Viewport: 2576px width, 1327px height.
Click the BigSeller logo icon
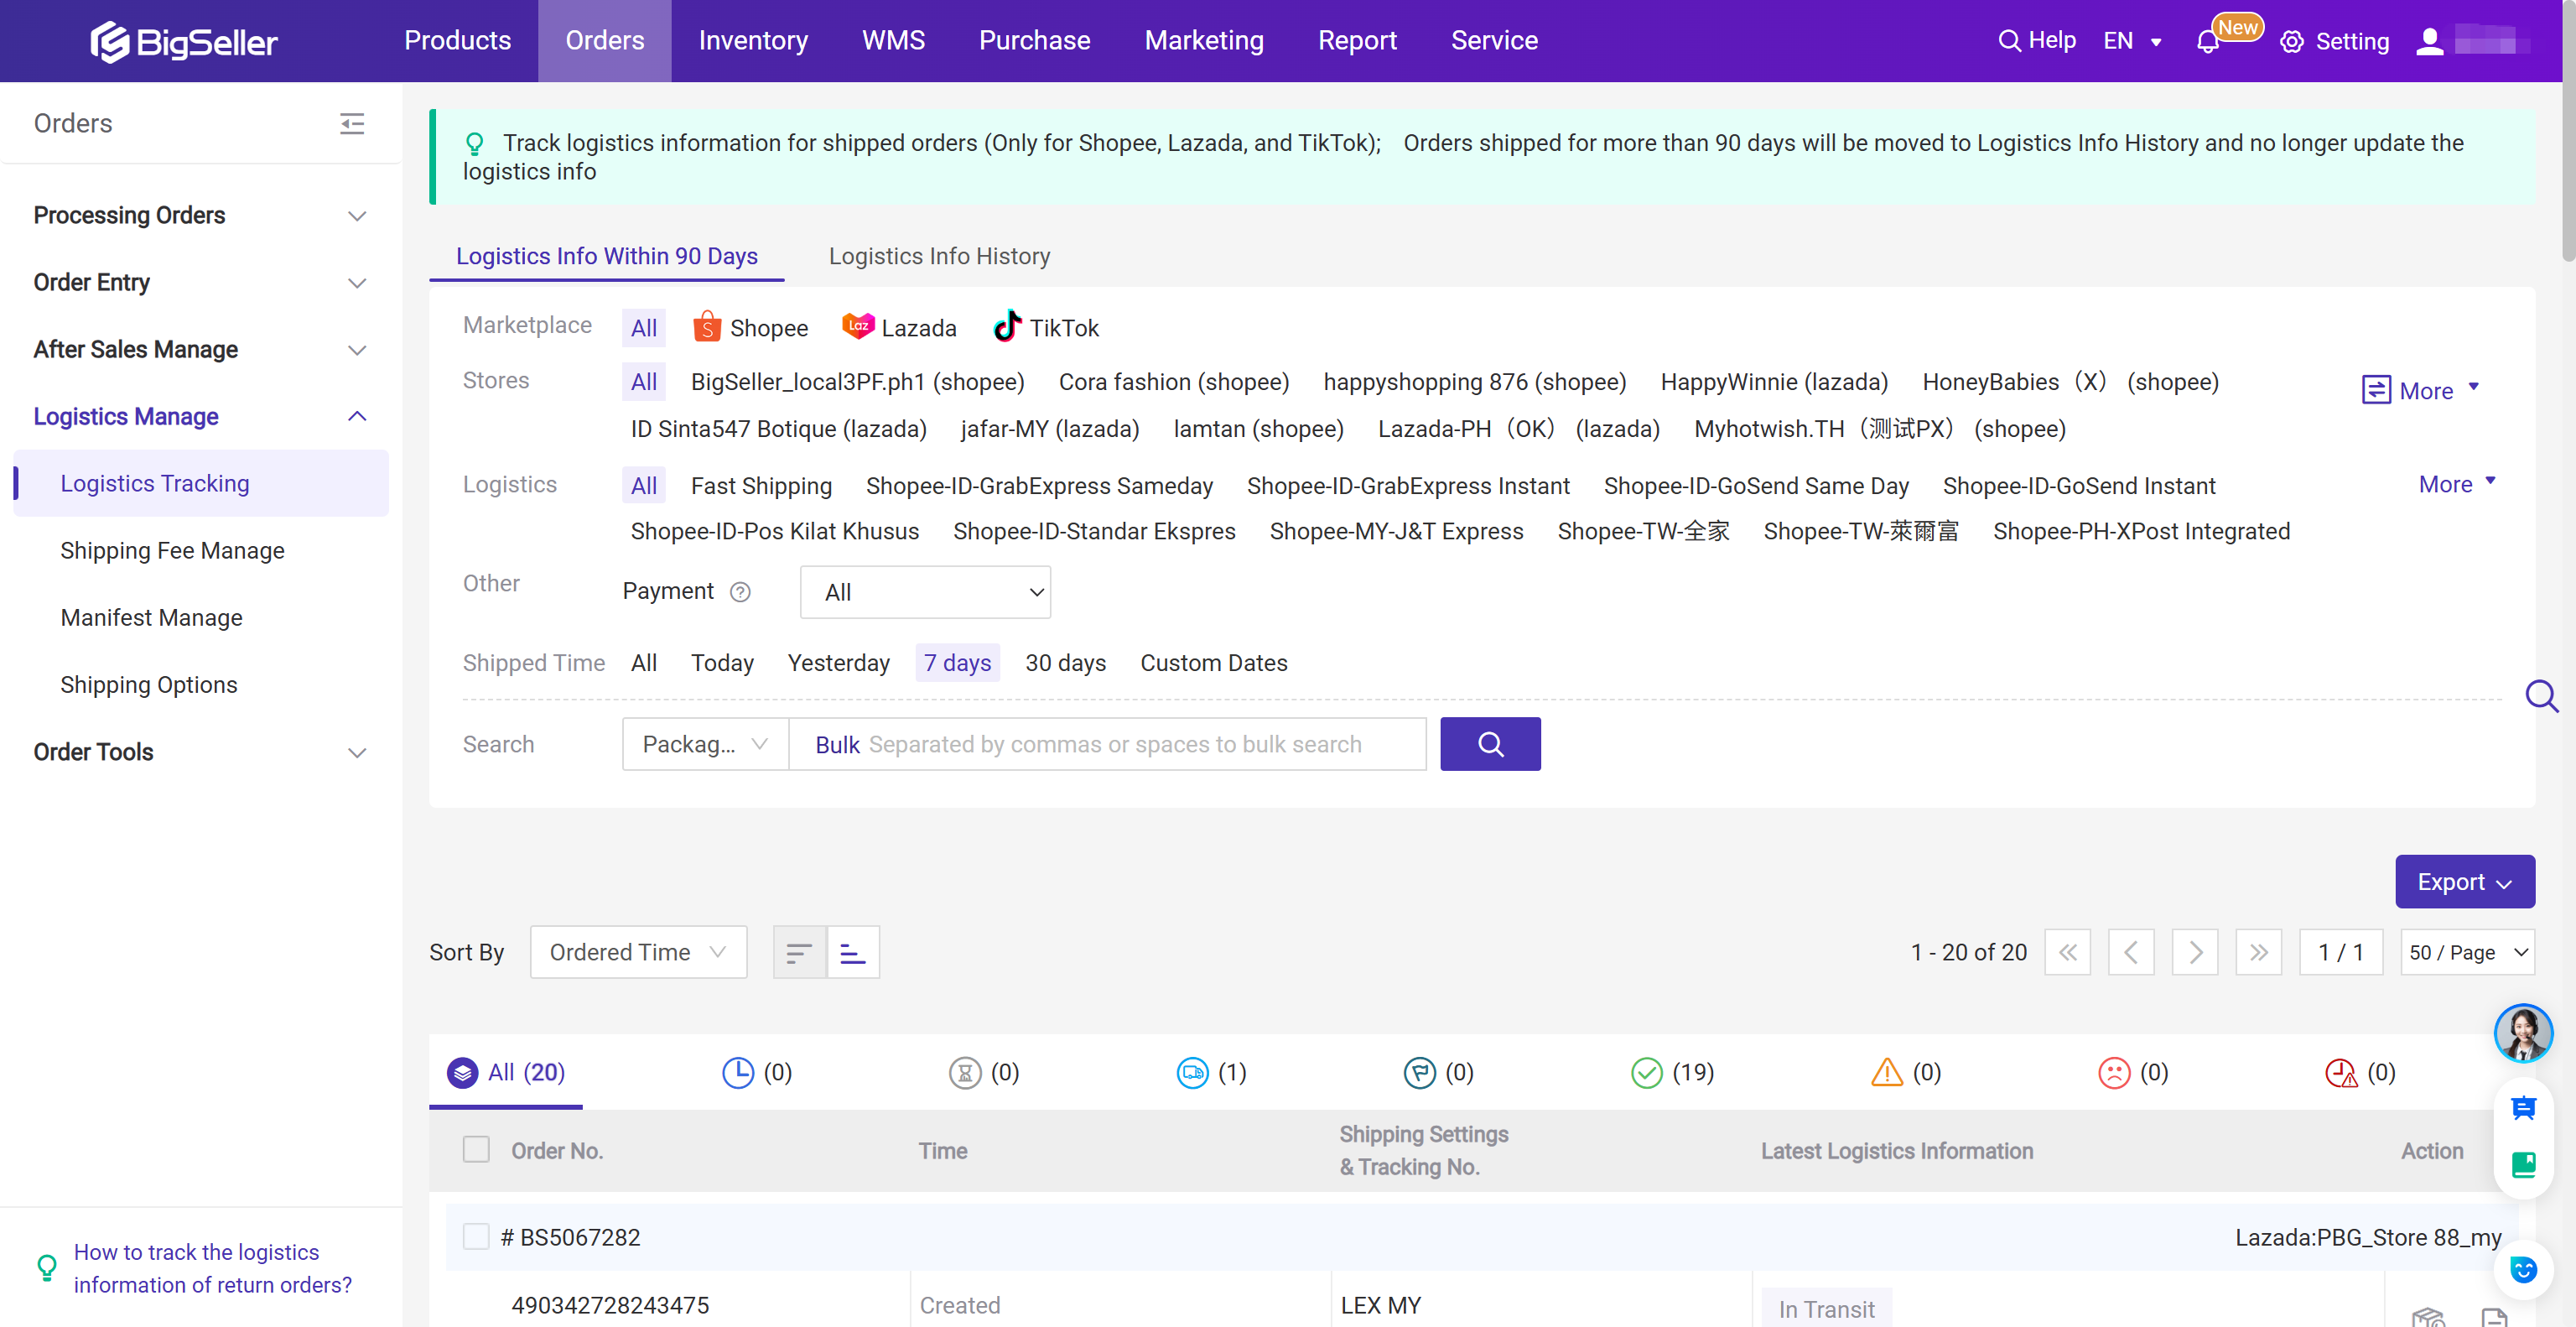pyautogui.click(x=110, y=41)
